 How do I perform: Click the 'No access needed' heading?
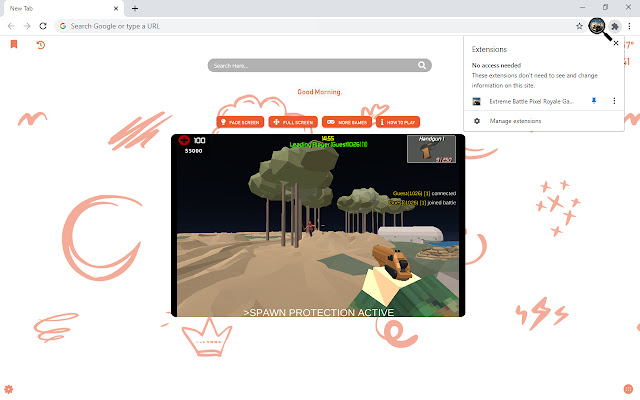click(x=496, y=65)
